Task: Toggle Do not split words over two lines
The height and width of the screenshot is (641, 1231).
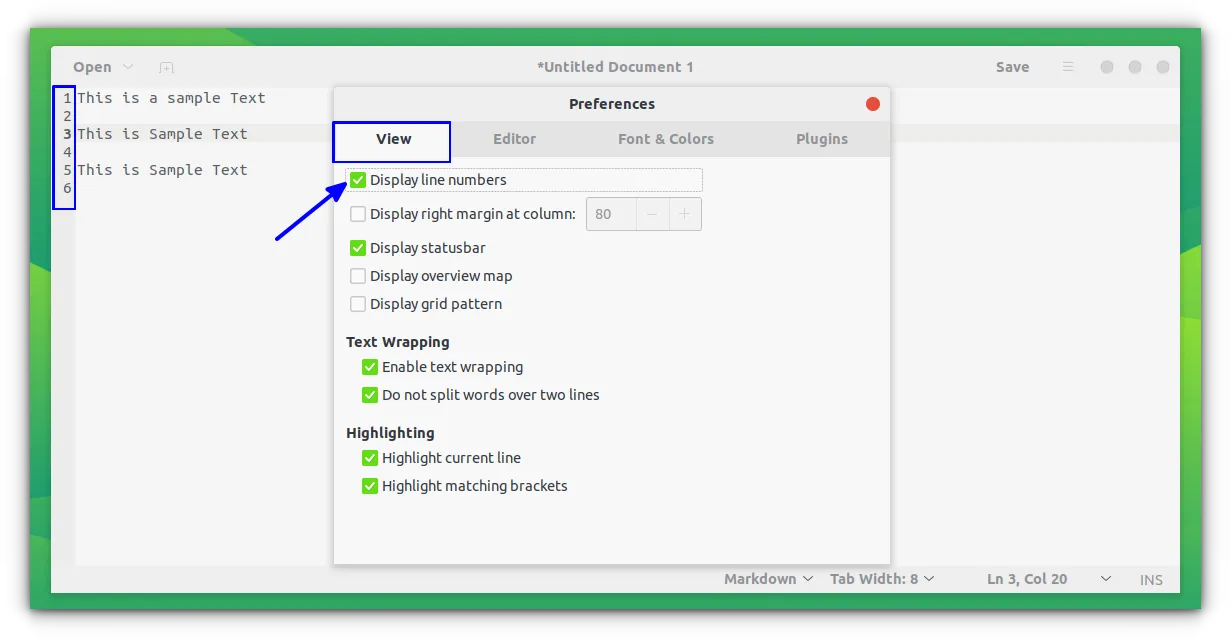Action: [370, 395]
